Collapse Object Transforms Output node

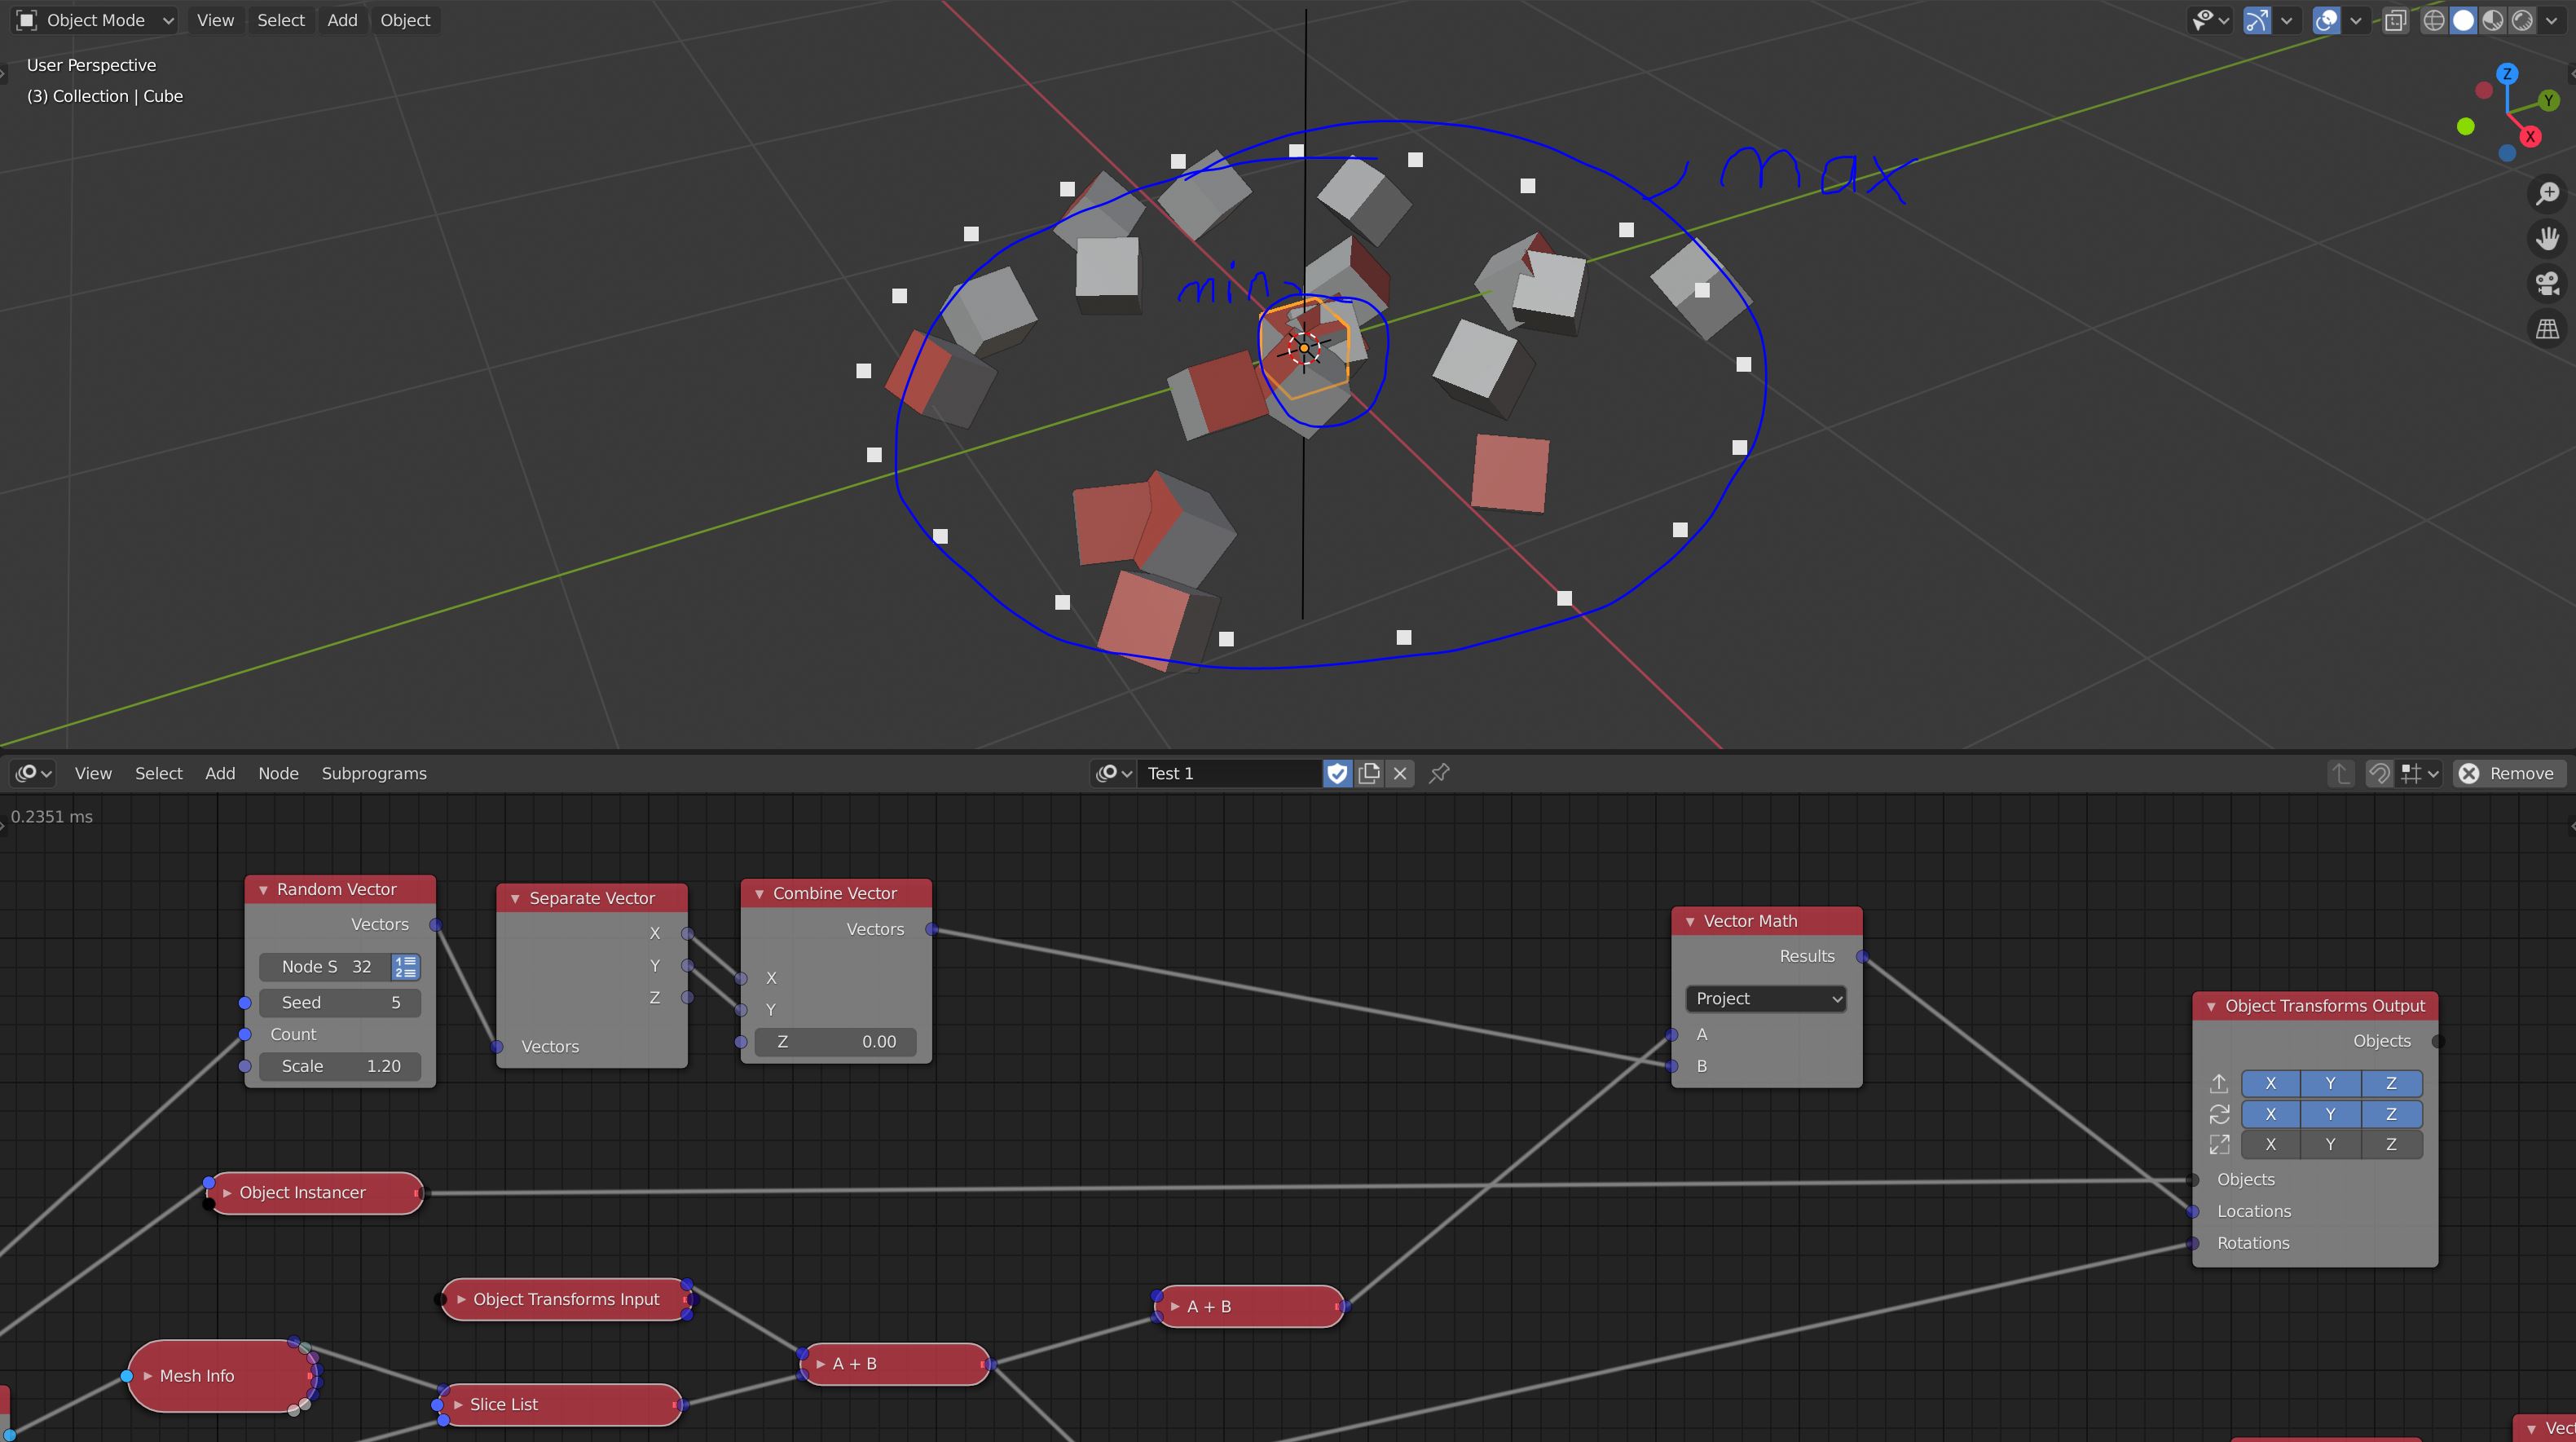coord(2211,1006)
